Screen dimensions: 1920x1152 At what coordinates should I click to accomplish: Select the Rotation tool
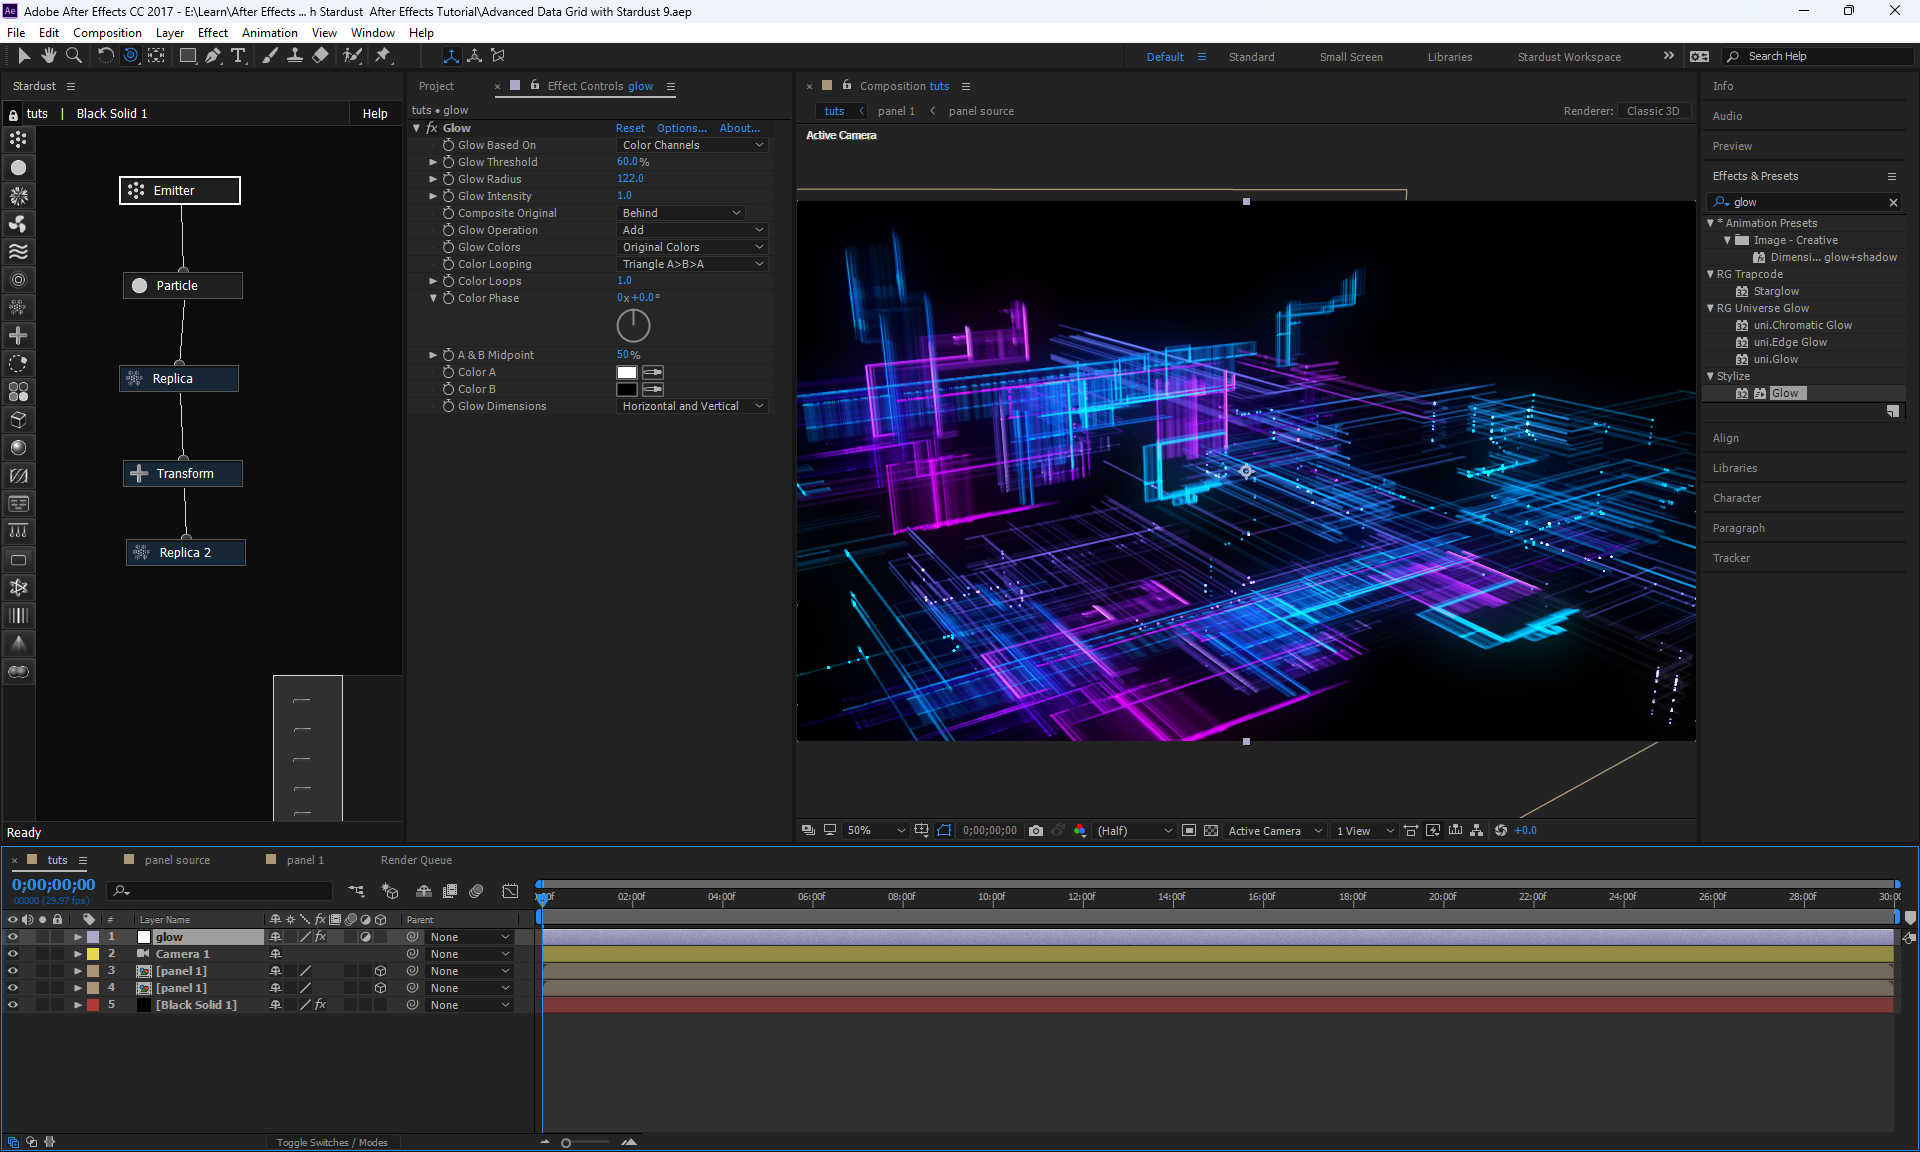105,56
